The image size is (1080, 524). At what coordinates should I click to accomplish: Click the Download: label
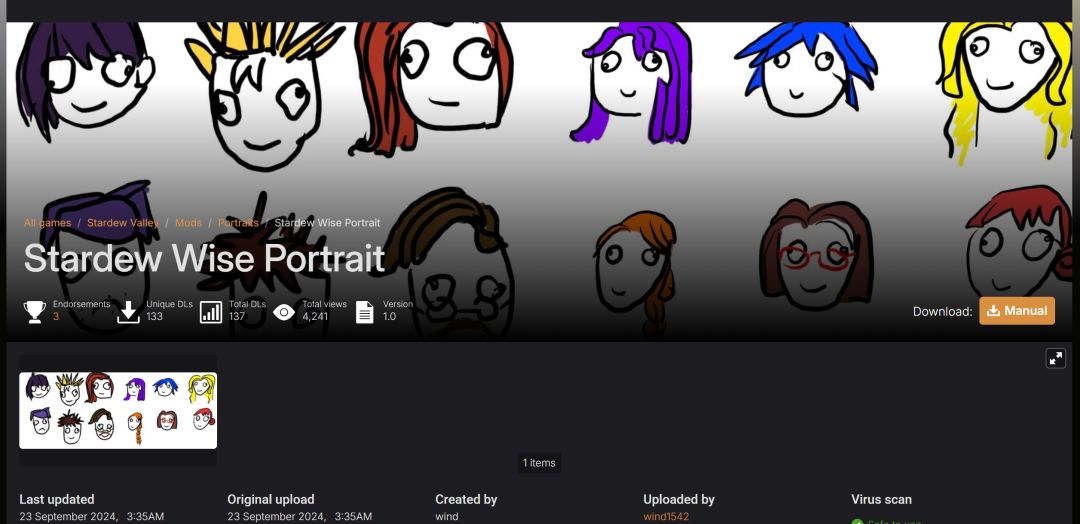coord(942,311)
